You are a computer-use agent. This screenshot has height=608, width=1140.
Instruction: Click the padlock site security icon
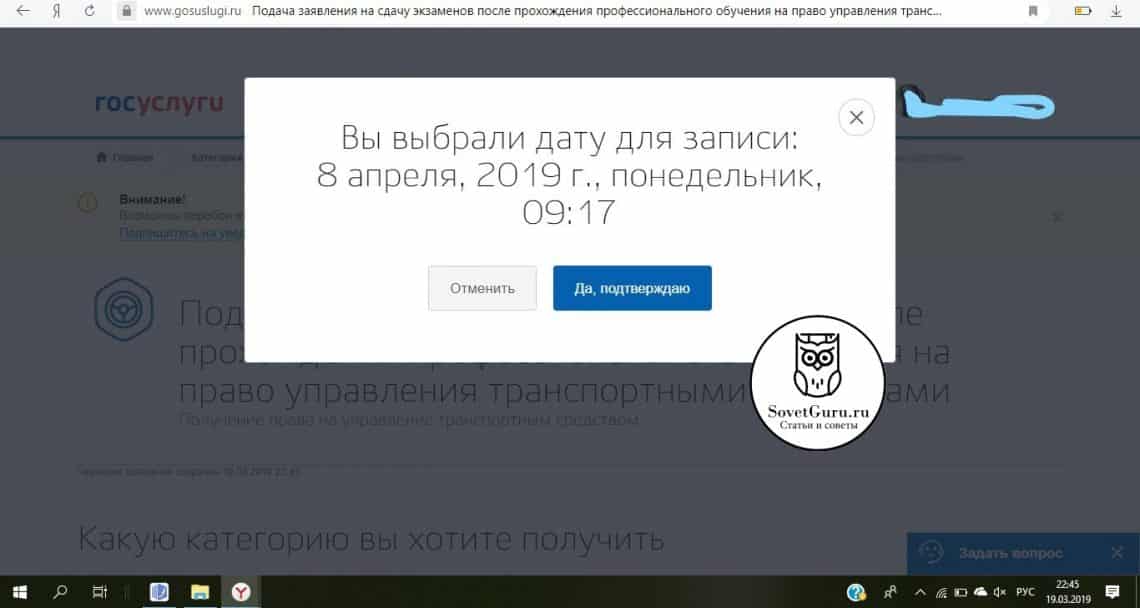point(126,12)
